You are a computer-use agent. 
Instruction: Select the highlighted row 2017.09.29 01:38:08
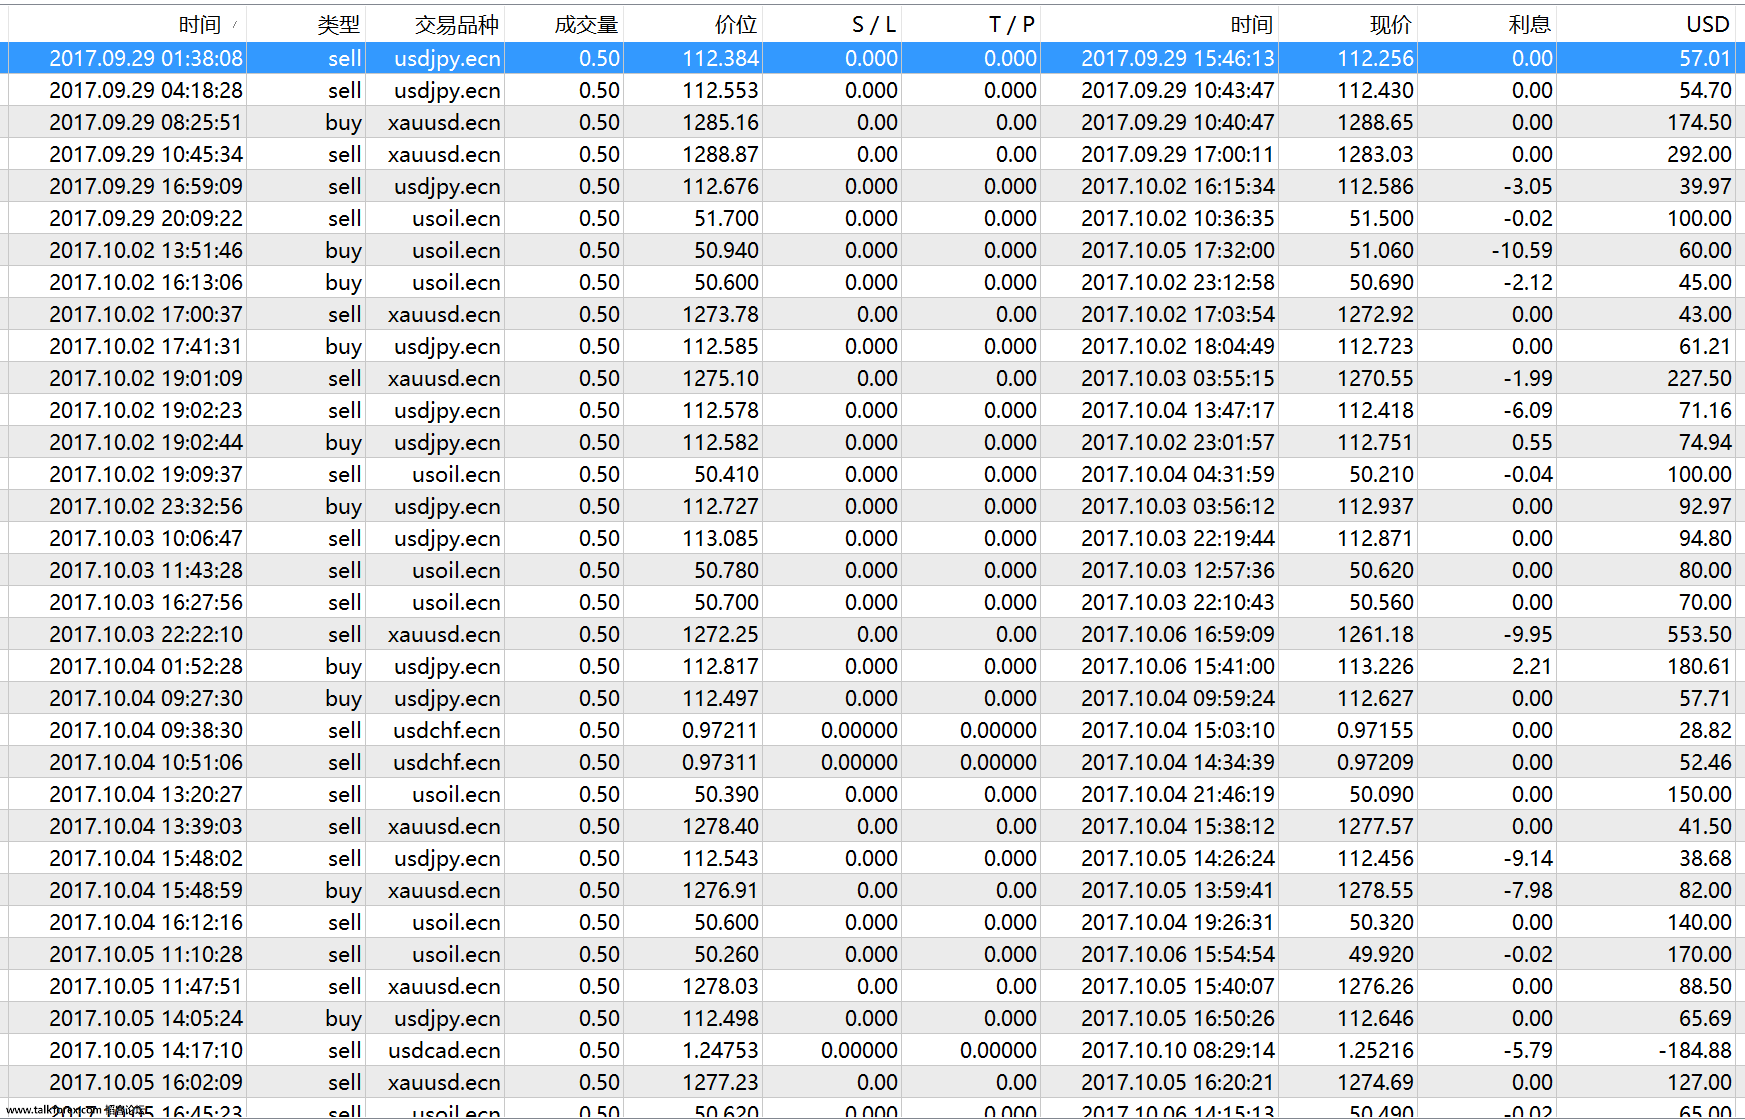tap(872, 58)
